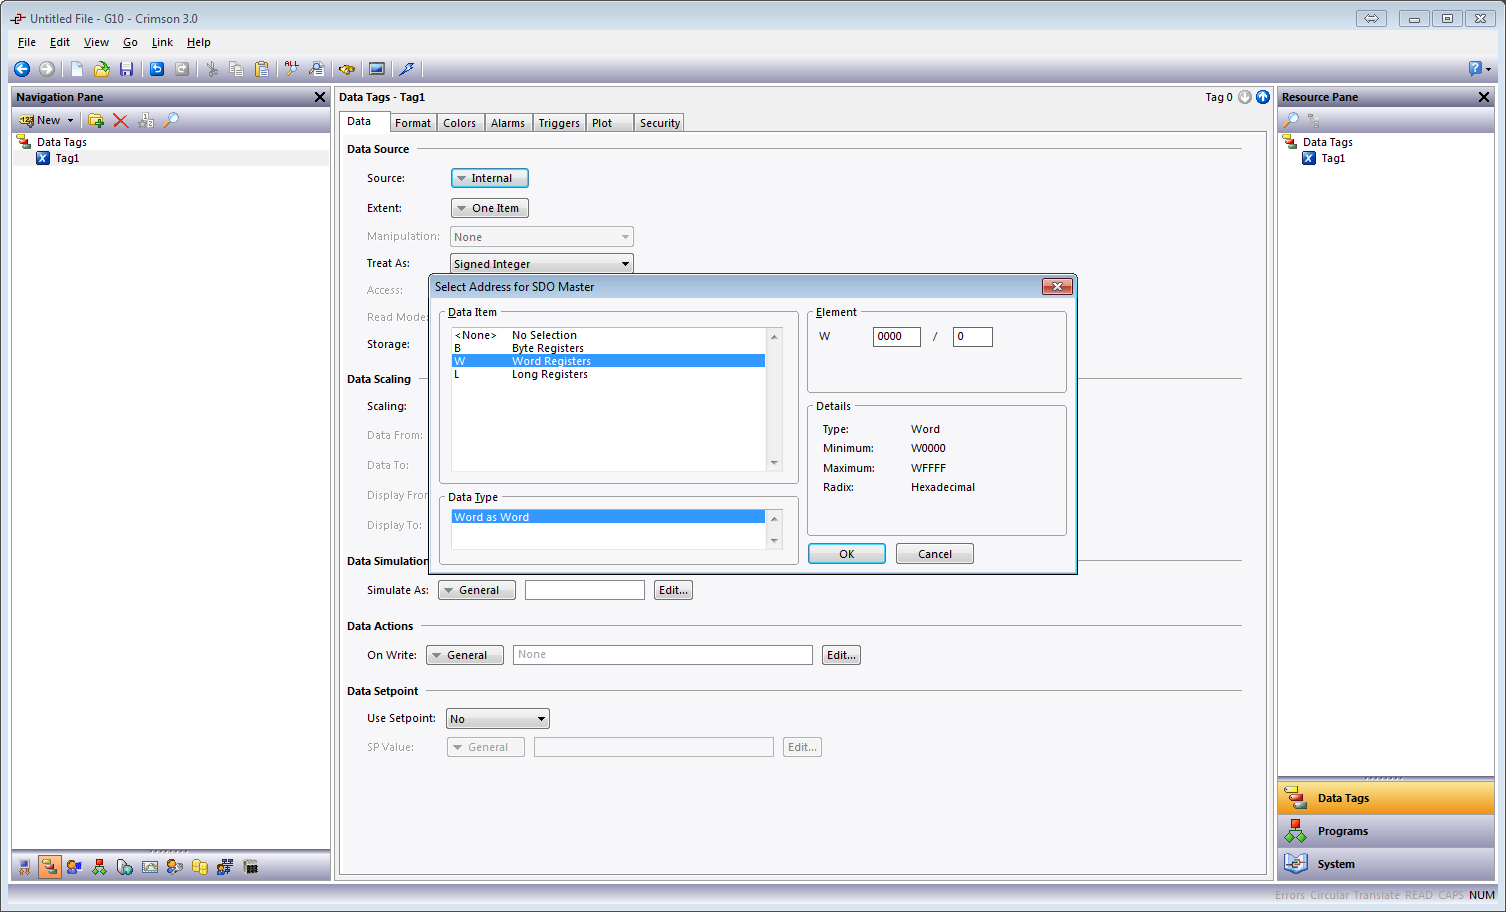Open the Data Logger chart category icon
The width and height of the screenshot is (1506, 912).
click(x=150, y=867)
